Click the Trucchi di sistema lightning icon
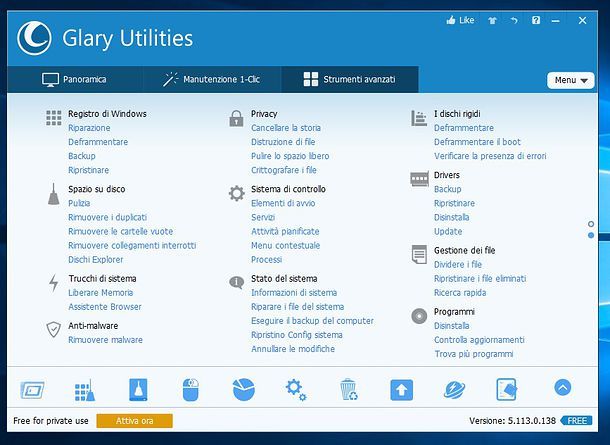Viewport: 610px width, 445px height. [x=54, y=283]
